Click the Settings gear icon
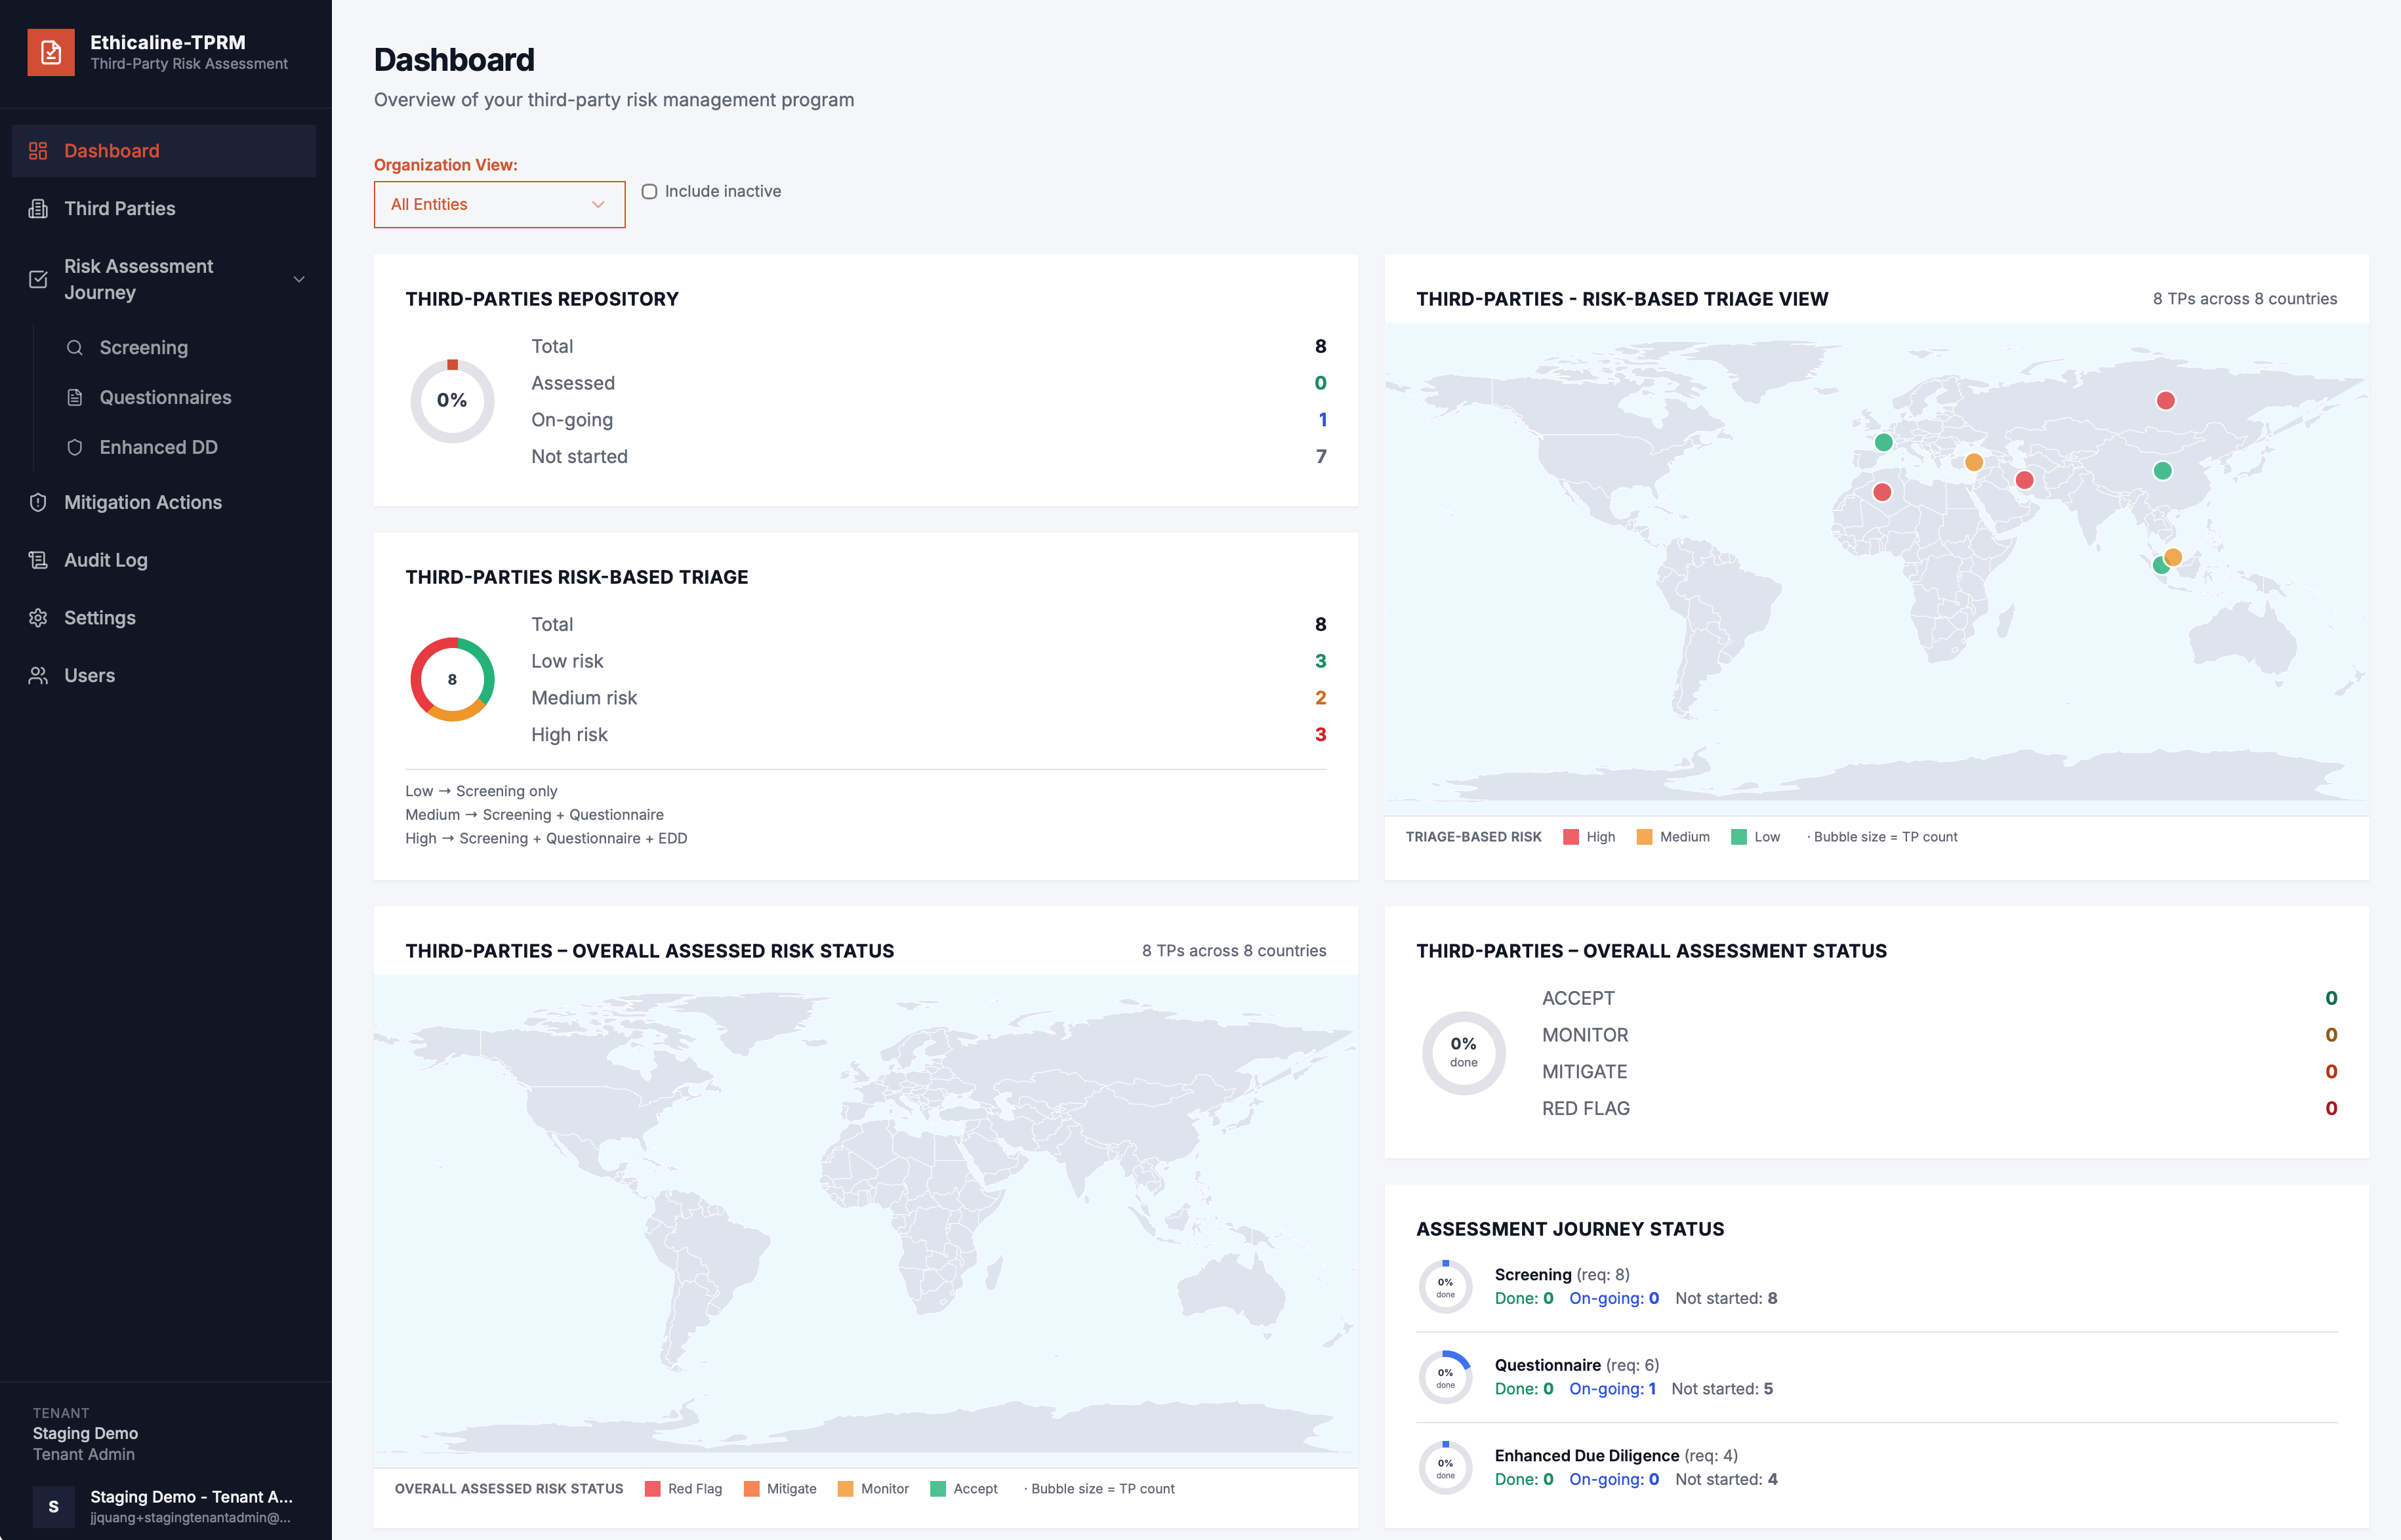 click(38, 618)
